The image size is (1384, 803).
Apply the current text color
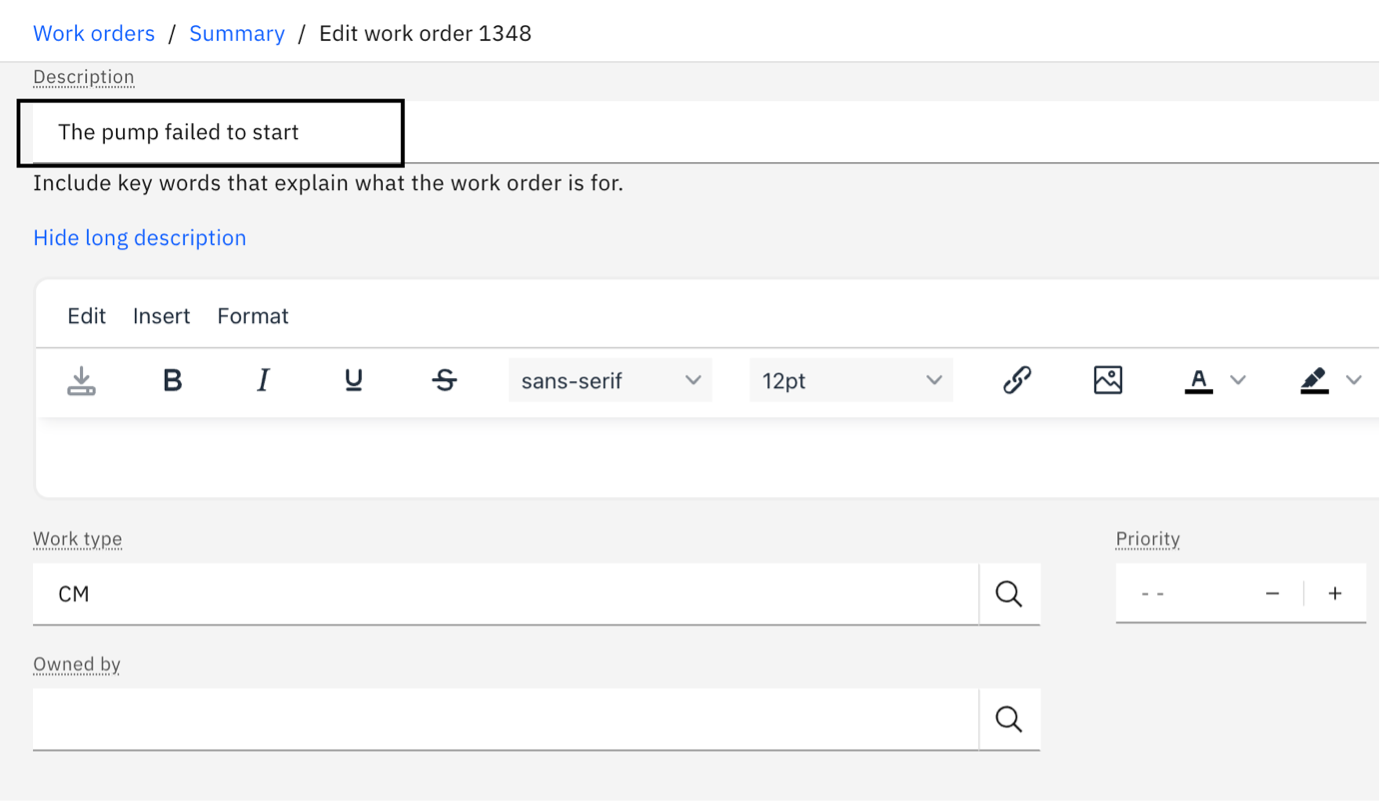pyautogui.click(x=1198, y=380)
